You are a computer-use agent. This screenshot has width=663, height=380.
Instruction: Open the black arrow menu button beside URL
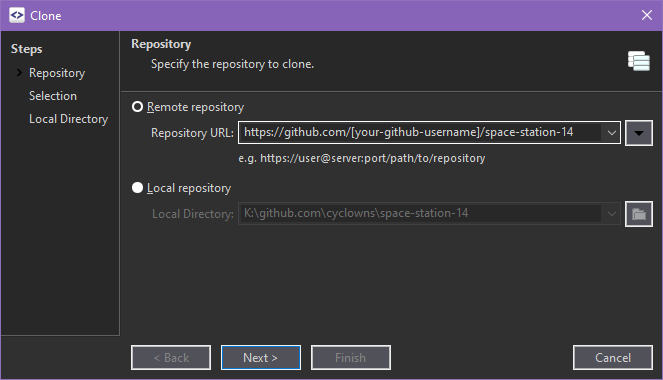pos(638,133)
